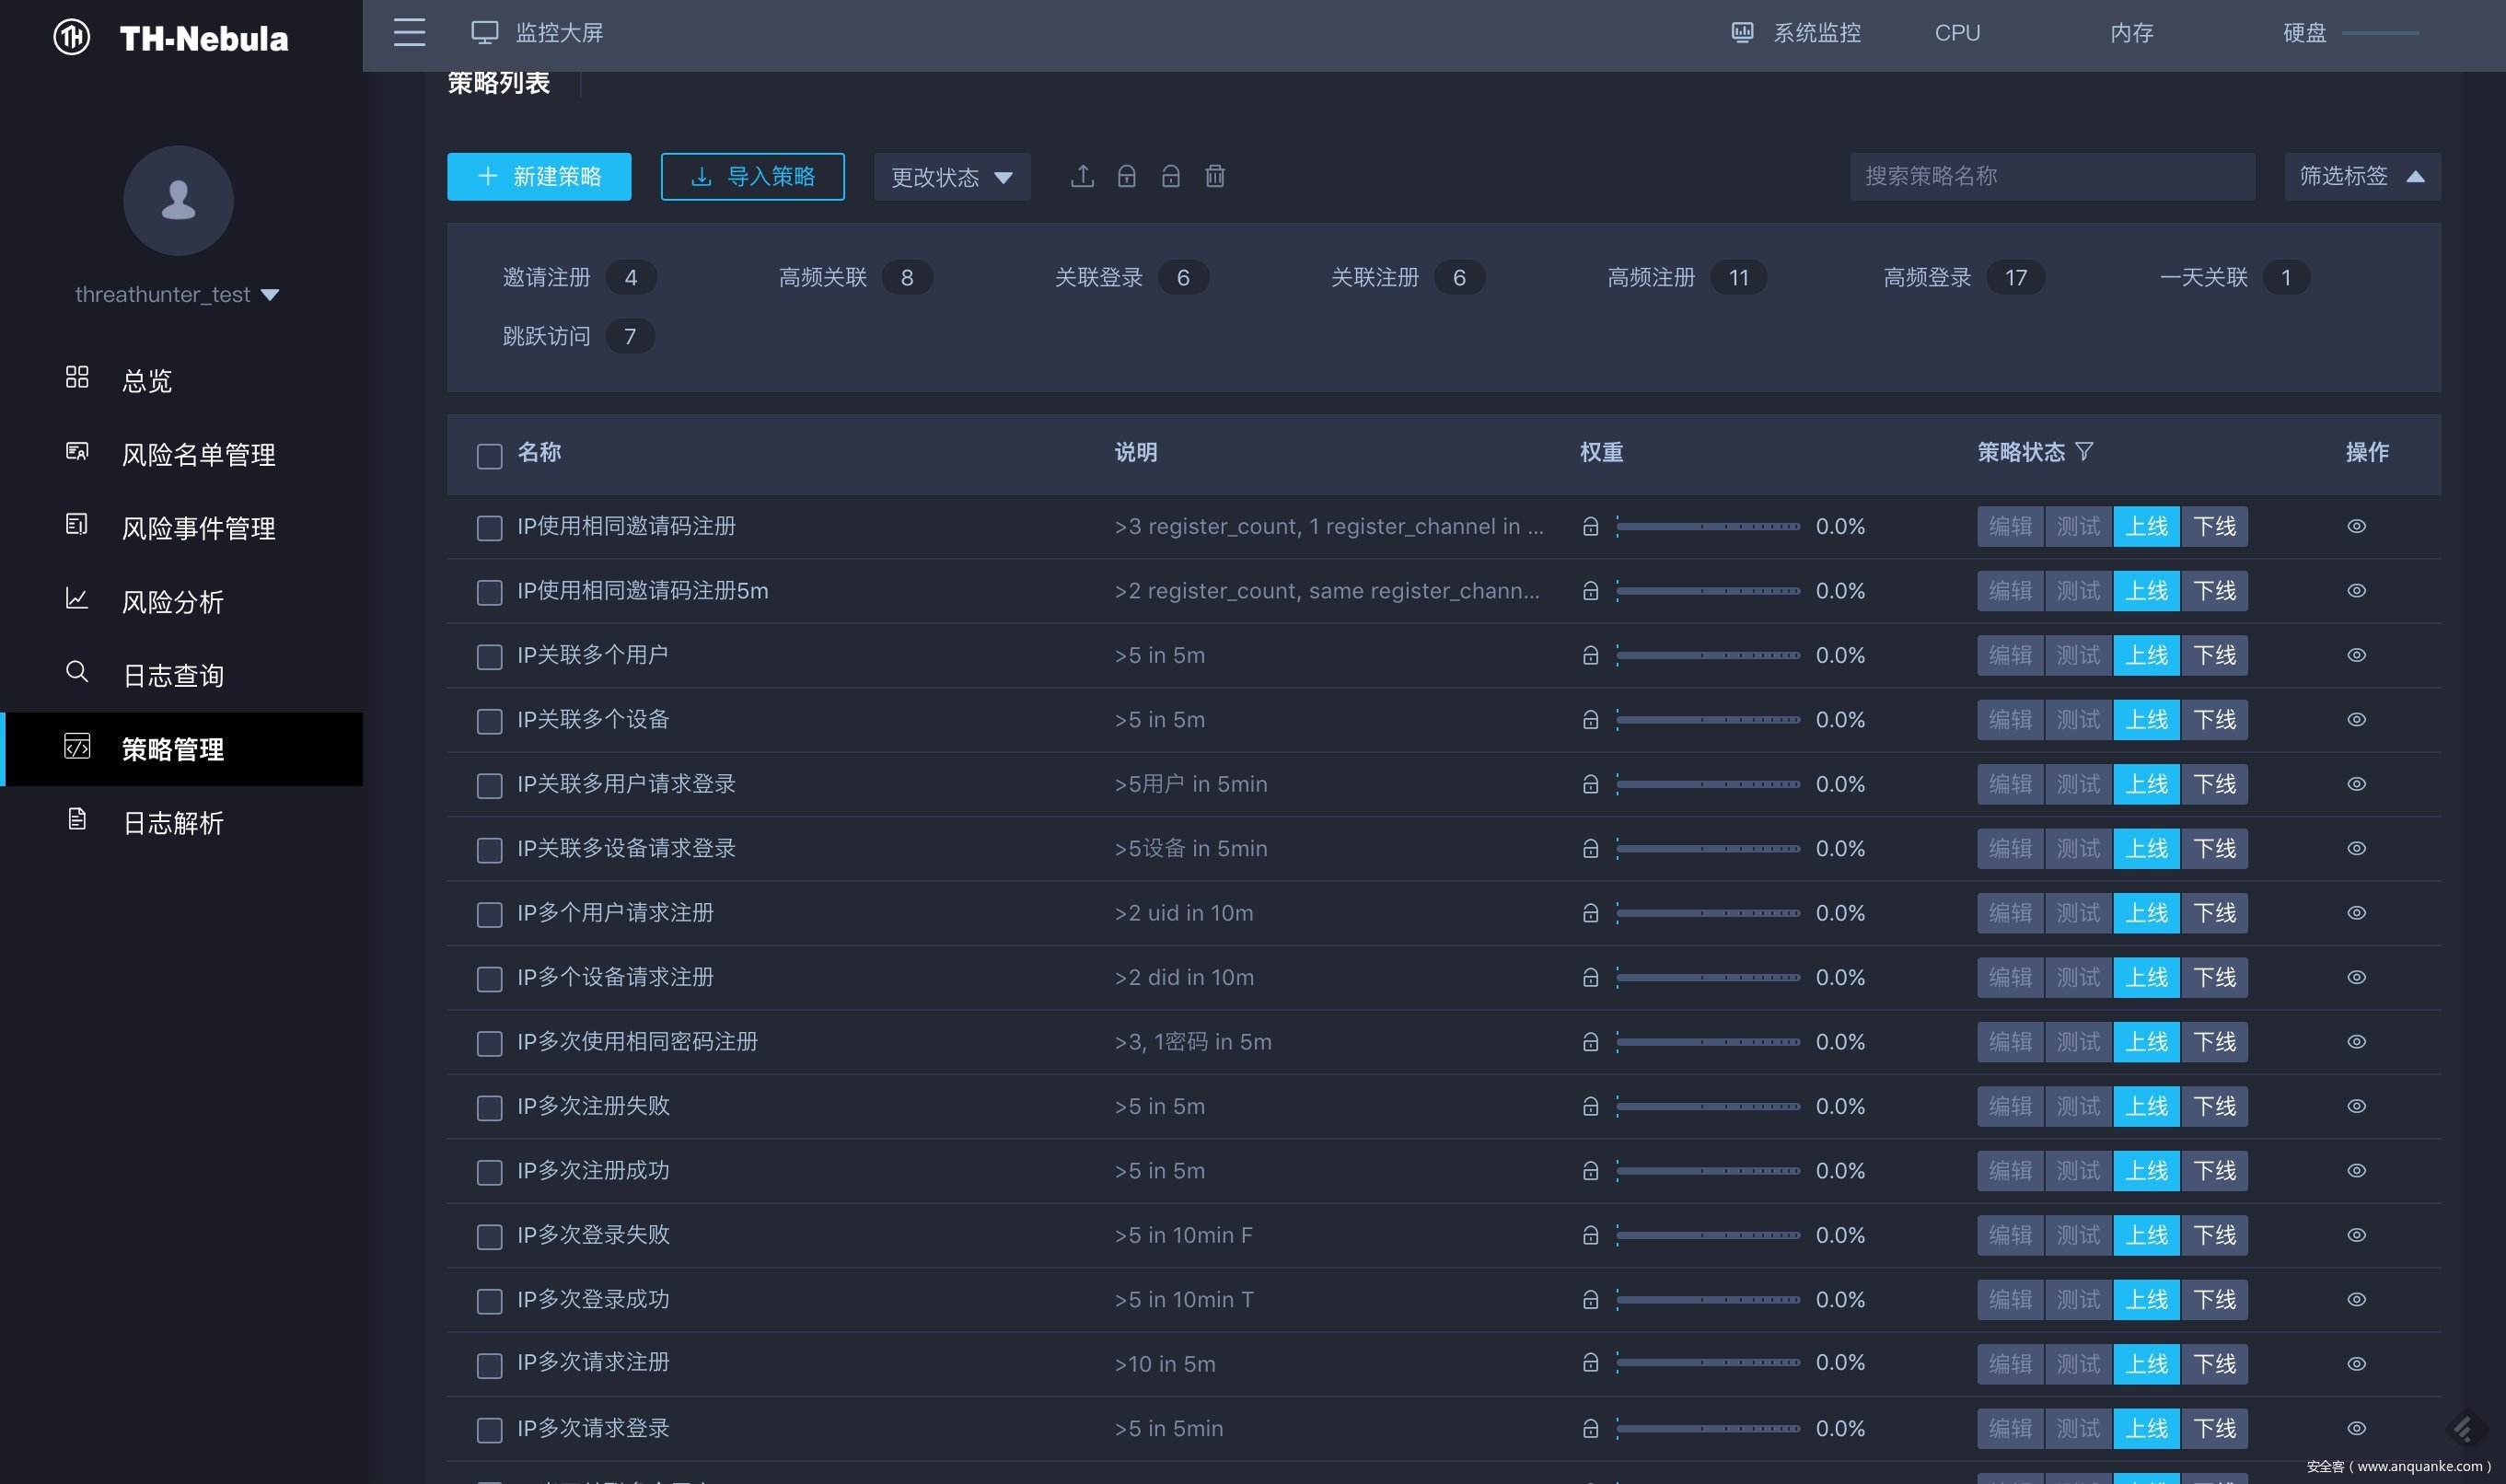Click the lock icon in the toolbar

1127,176
